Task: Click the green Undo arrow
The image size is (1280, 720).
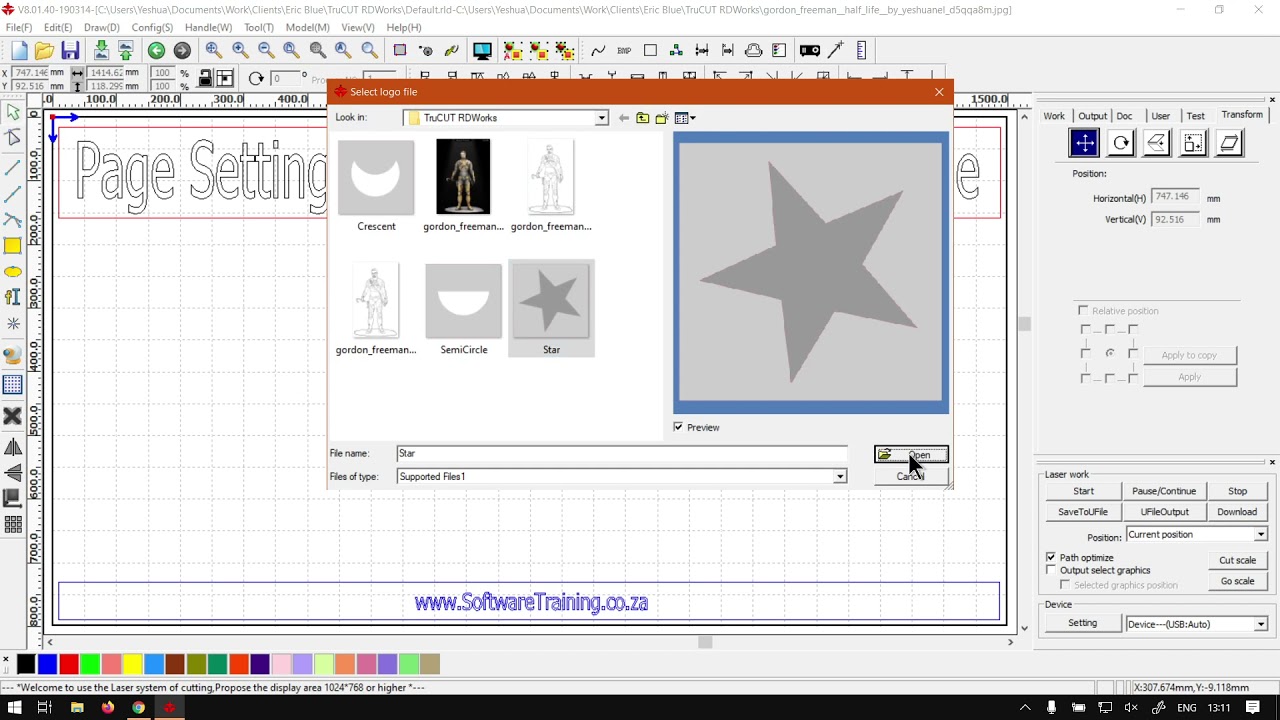Action: tap(156, 50)
